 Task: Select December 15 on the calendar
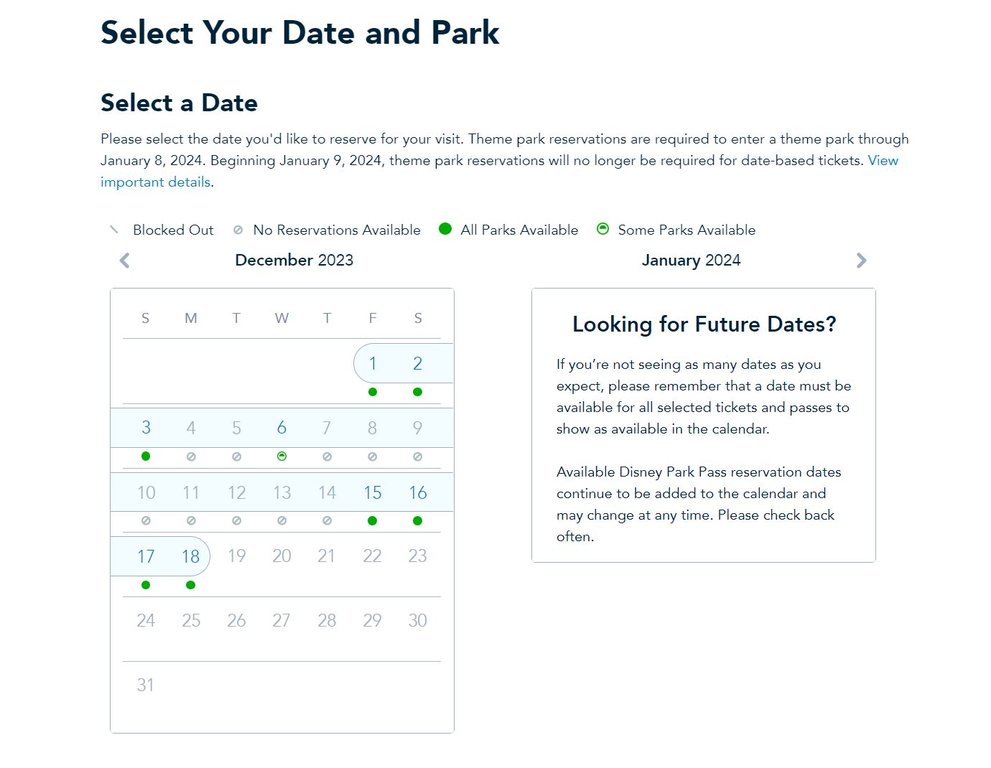pyautogui.click(x=373, y=493)
